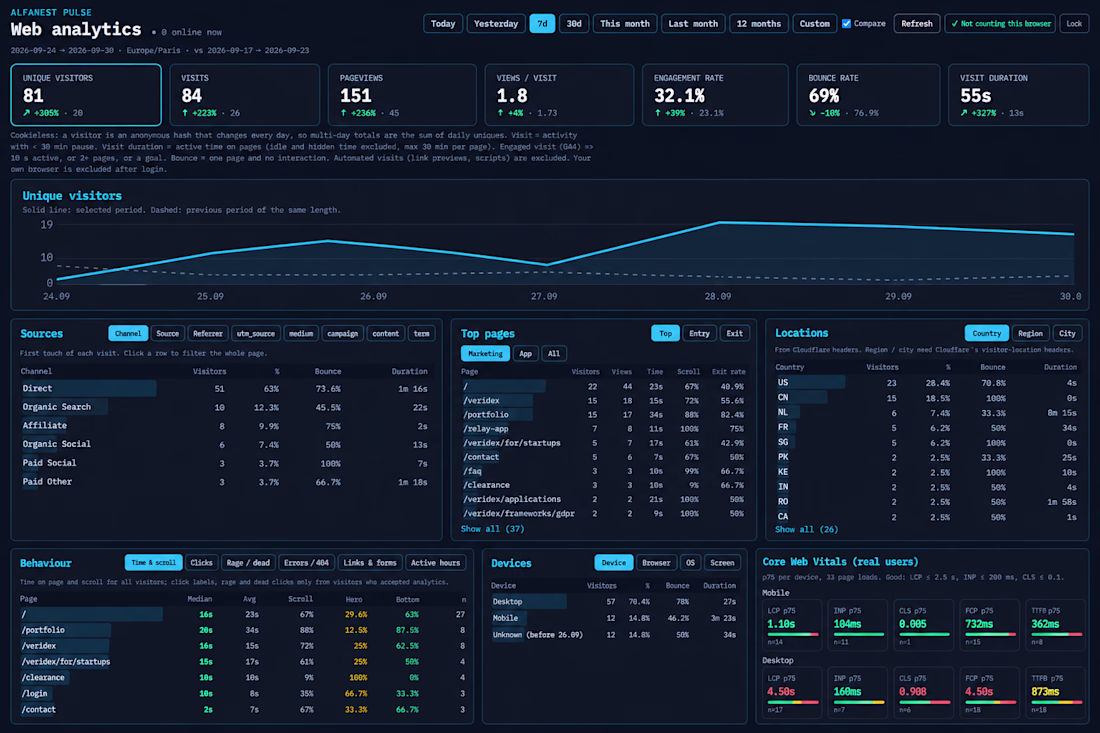The height and width of the screenshot is (733, 1100).
Task: Switch Locations to Region view
Action: coord(1030,333)
